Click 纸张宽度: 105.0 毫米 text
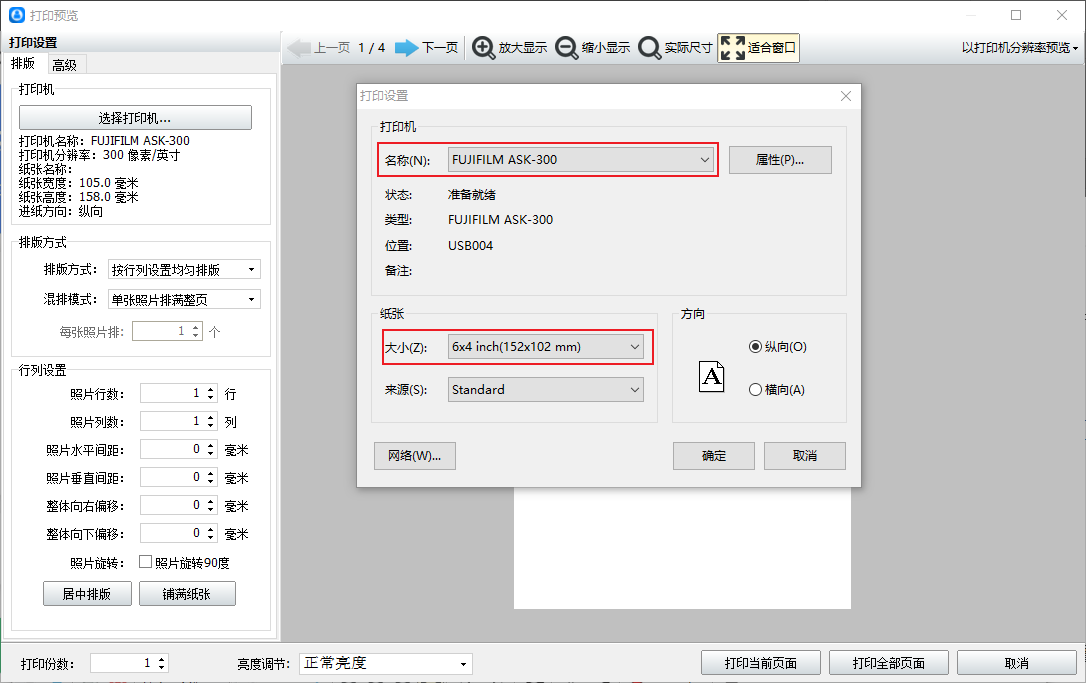1086x683 pixels. 79,183
